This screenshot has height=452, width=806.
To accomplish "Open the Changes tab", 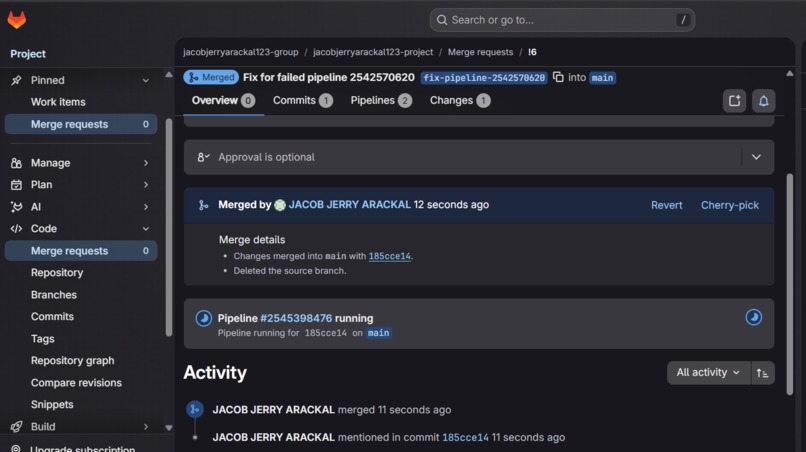I will point(460,101).
